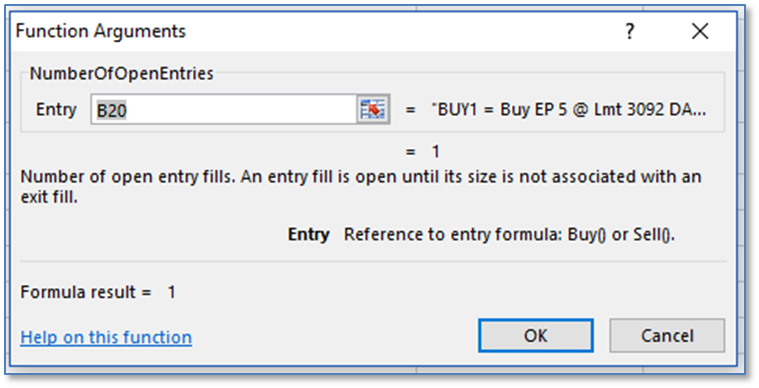Click the Entry label beside the input
The image size is (759, 388).
tap(56, 110)
